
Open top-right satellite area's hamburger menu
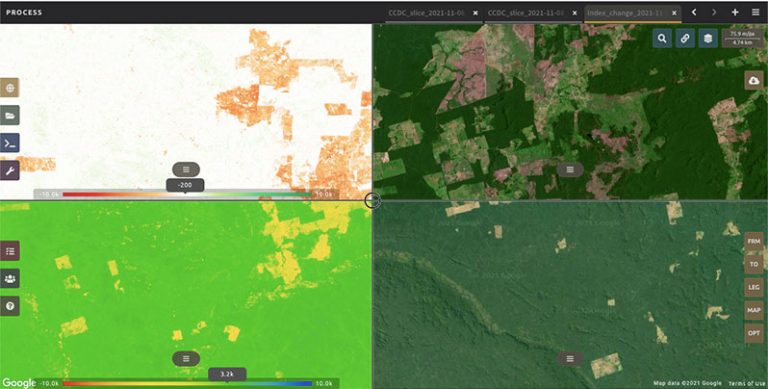(x=570, y=170)
